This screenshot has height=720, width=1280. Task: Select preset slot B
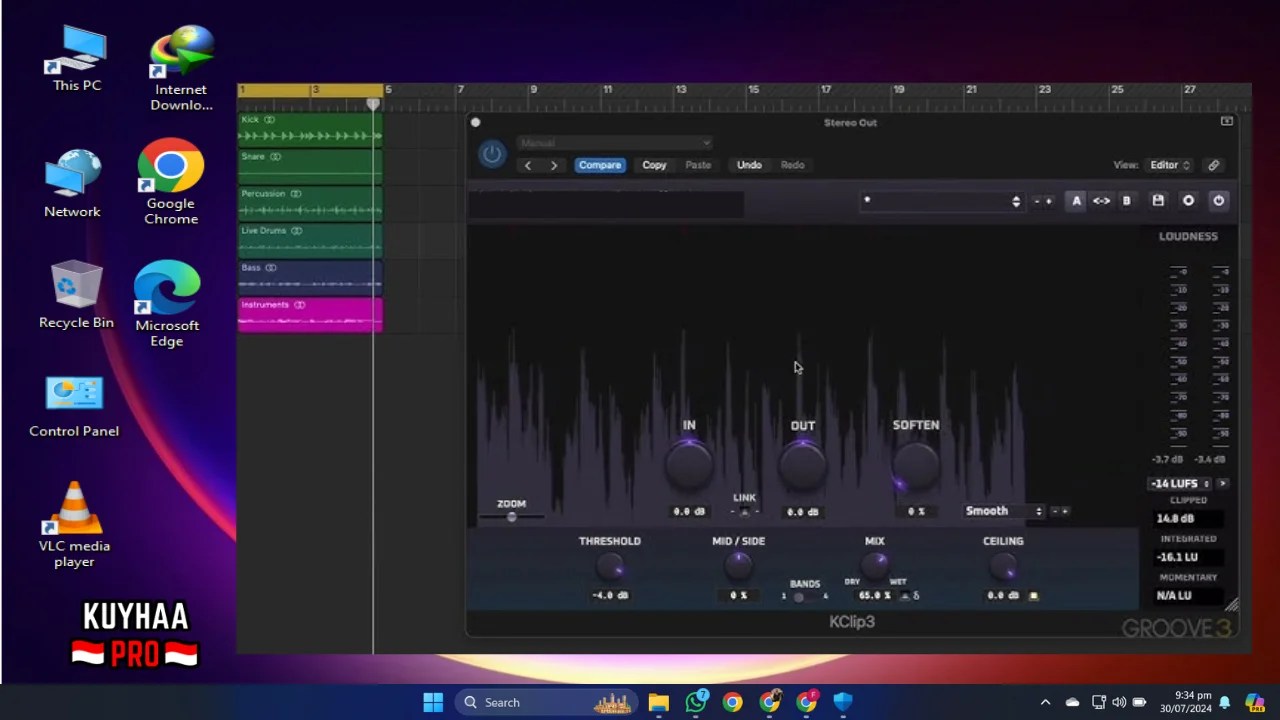pos(1126,201)
